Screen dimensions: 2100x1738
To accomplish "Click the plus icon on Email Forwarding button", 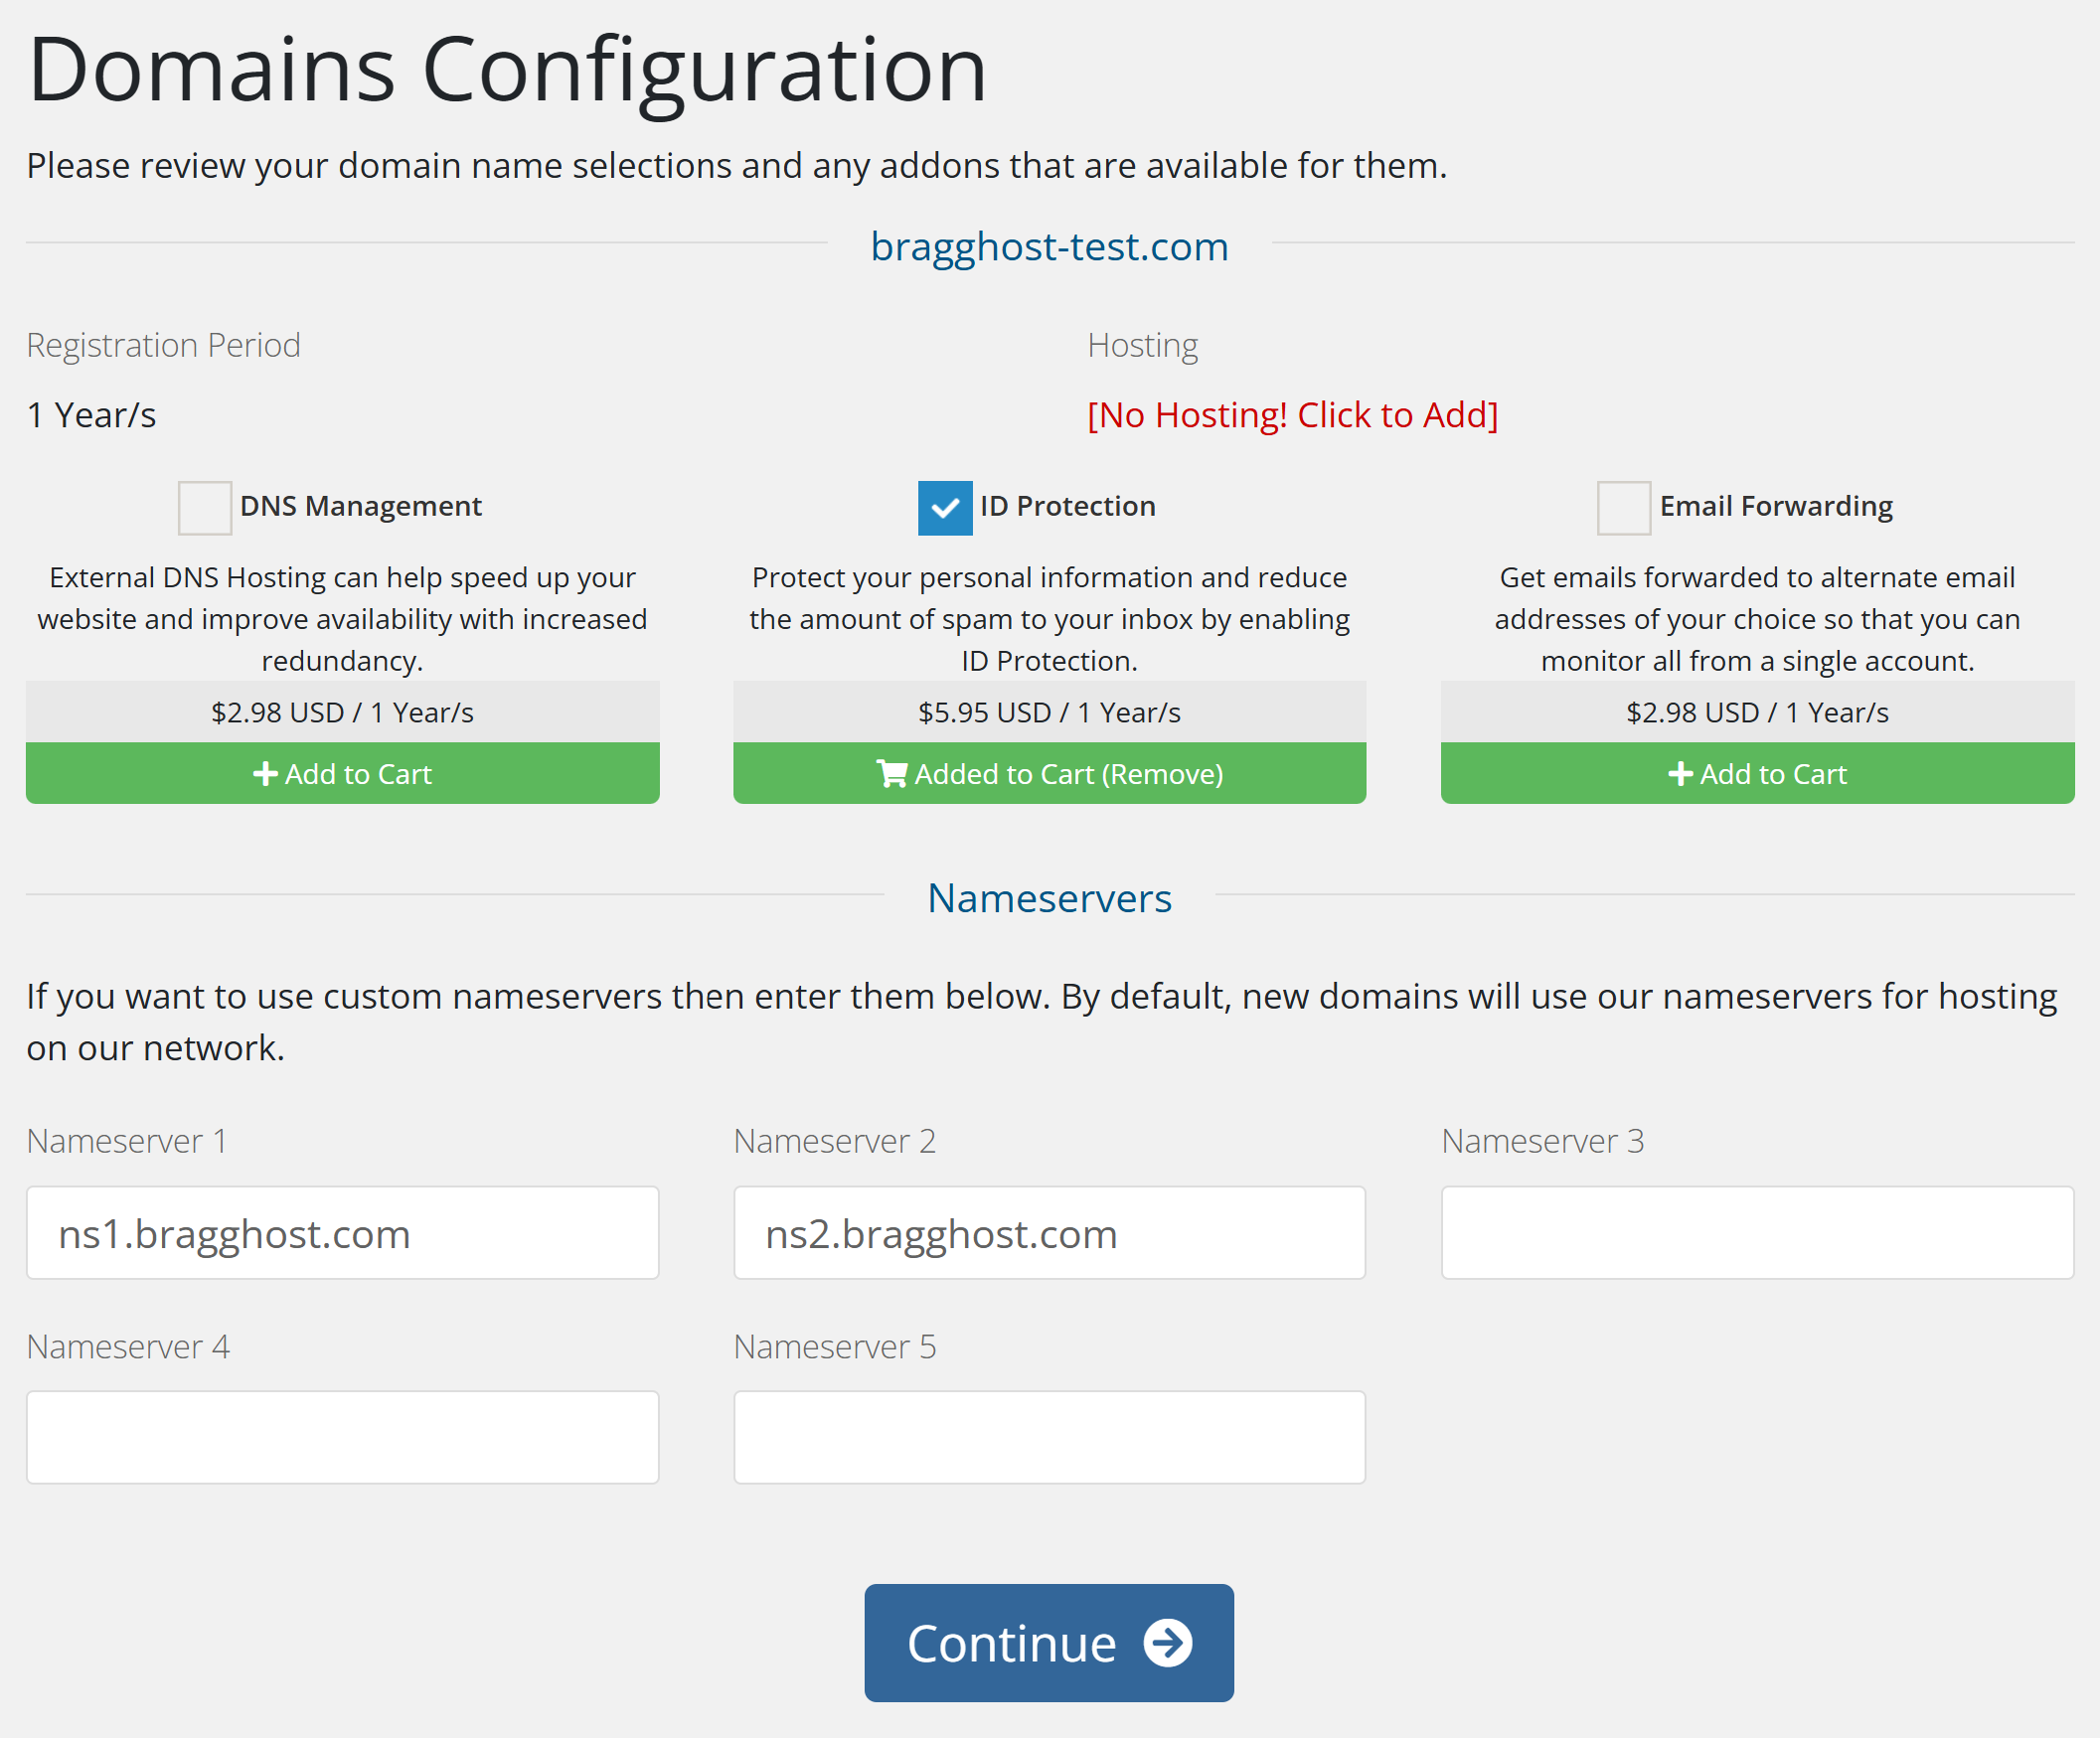I will (x=1680, y=774).
